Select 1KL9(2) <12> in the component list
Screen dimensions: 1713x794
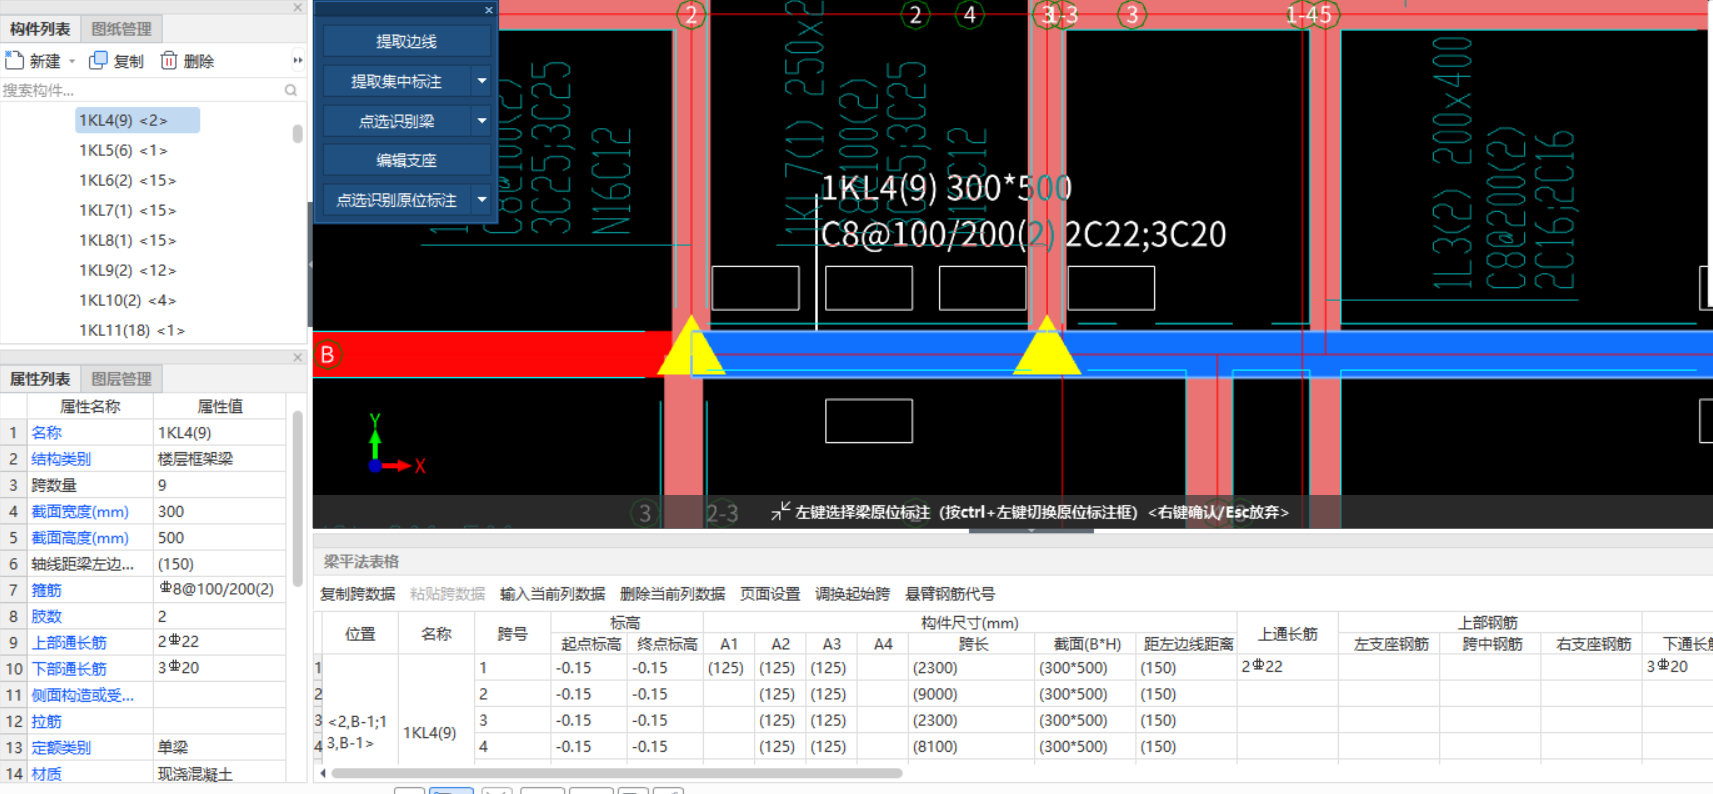click(127, 270)
